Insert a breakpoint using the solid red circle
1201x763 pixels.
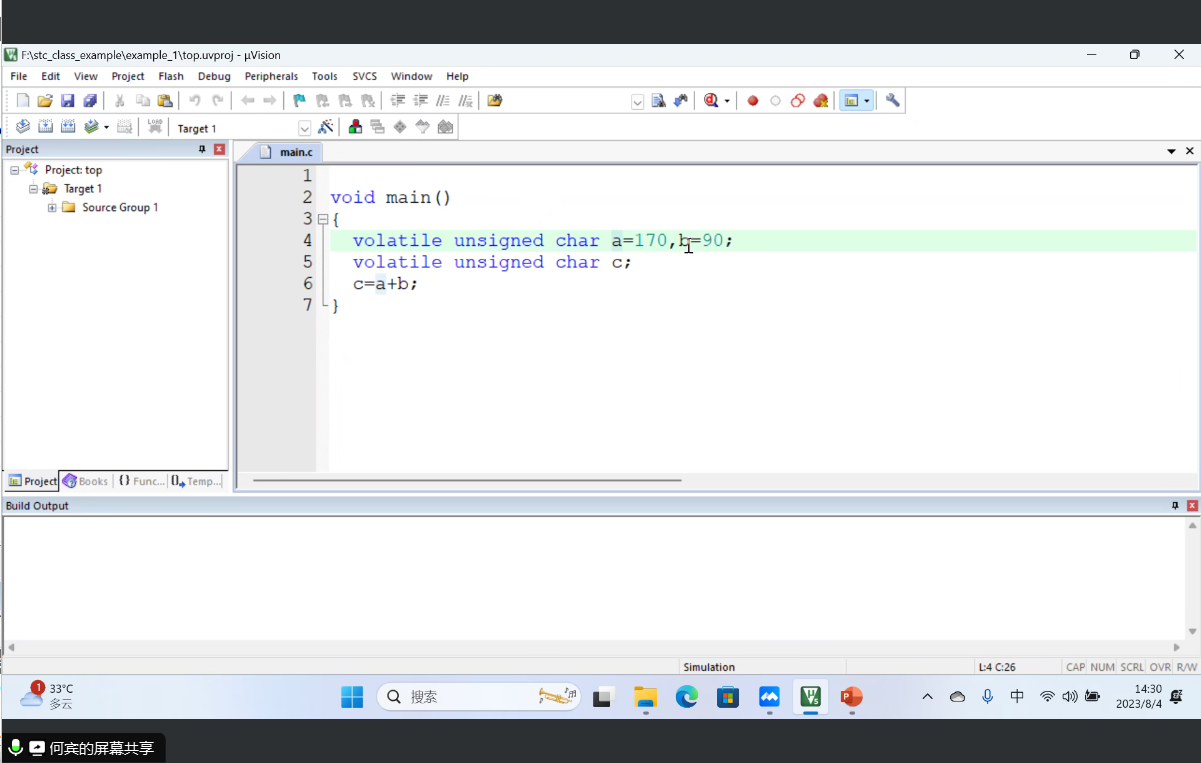(x=753, y=100)
